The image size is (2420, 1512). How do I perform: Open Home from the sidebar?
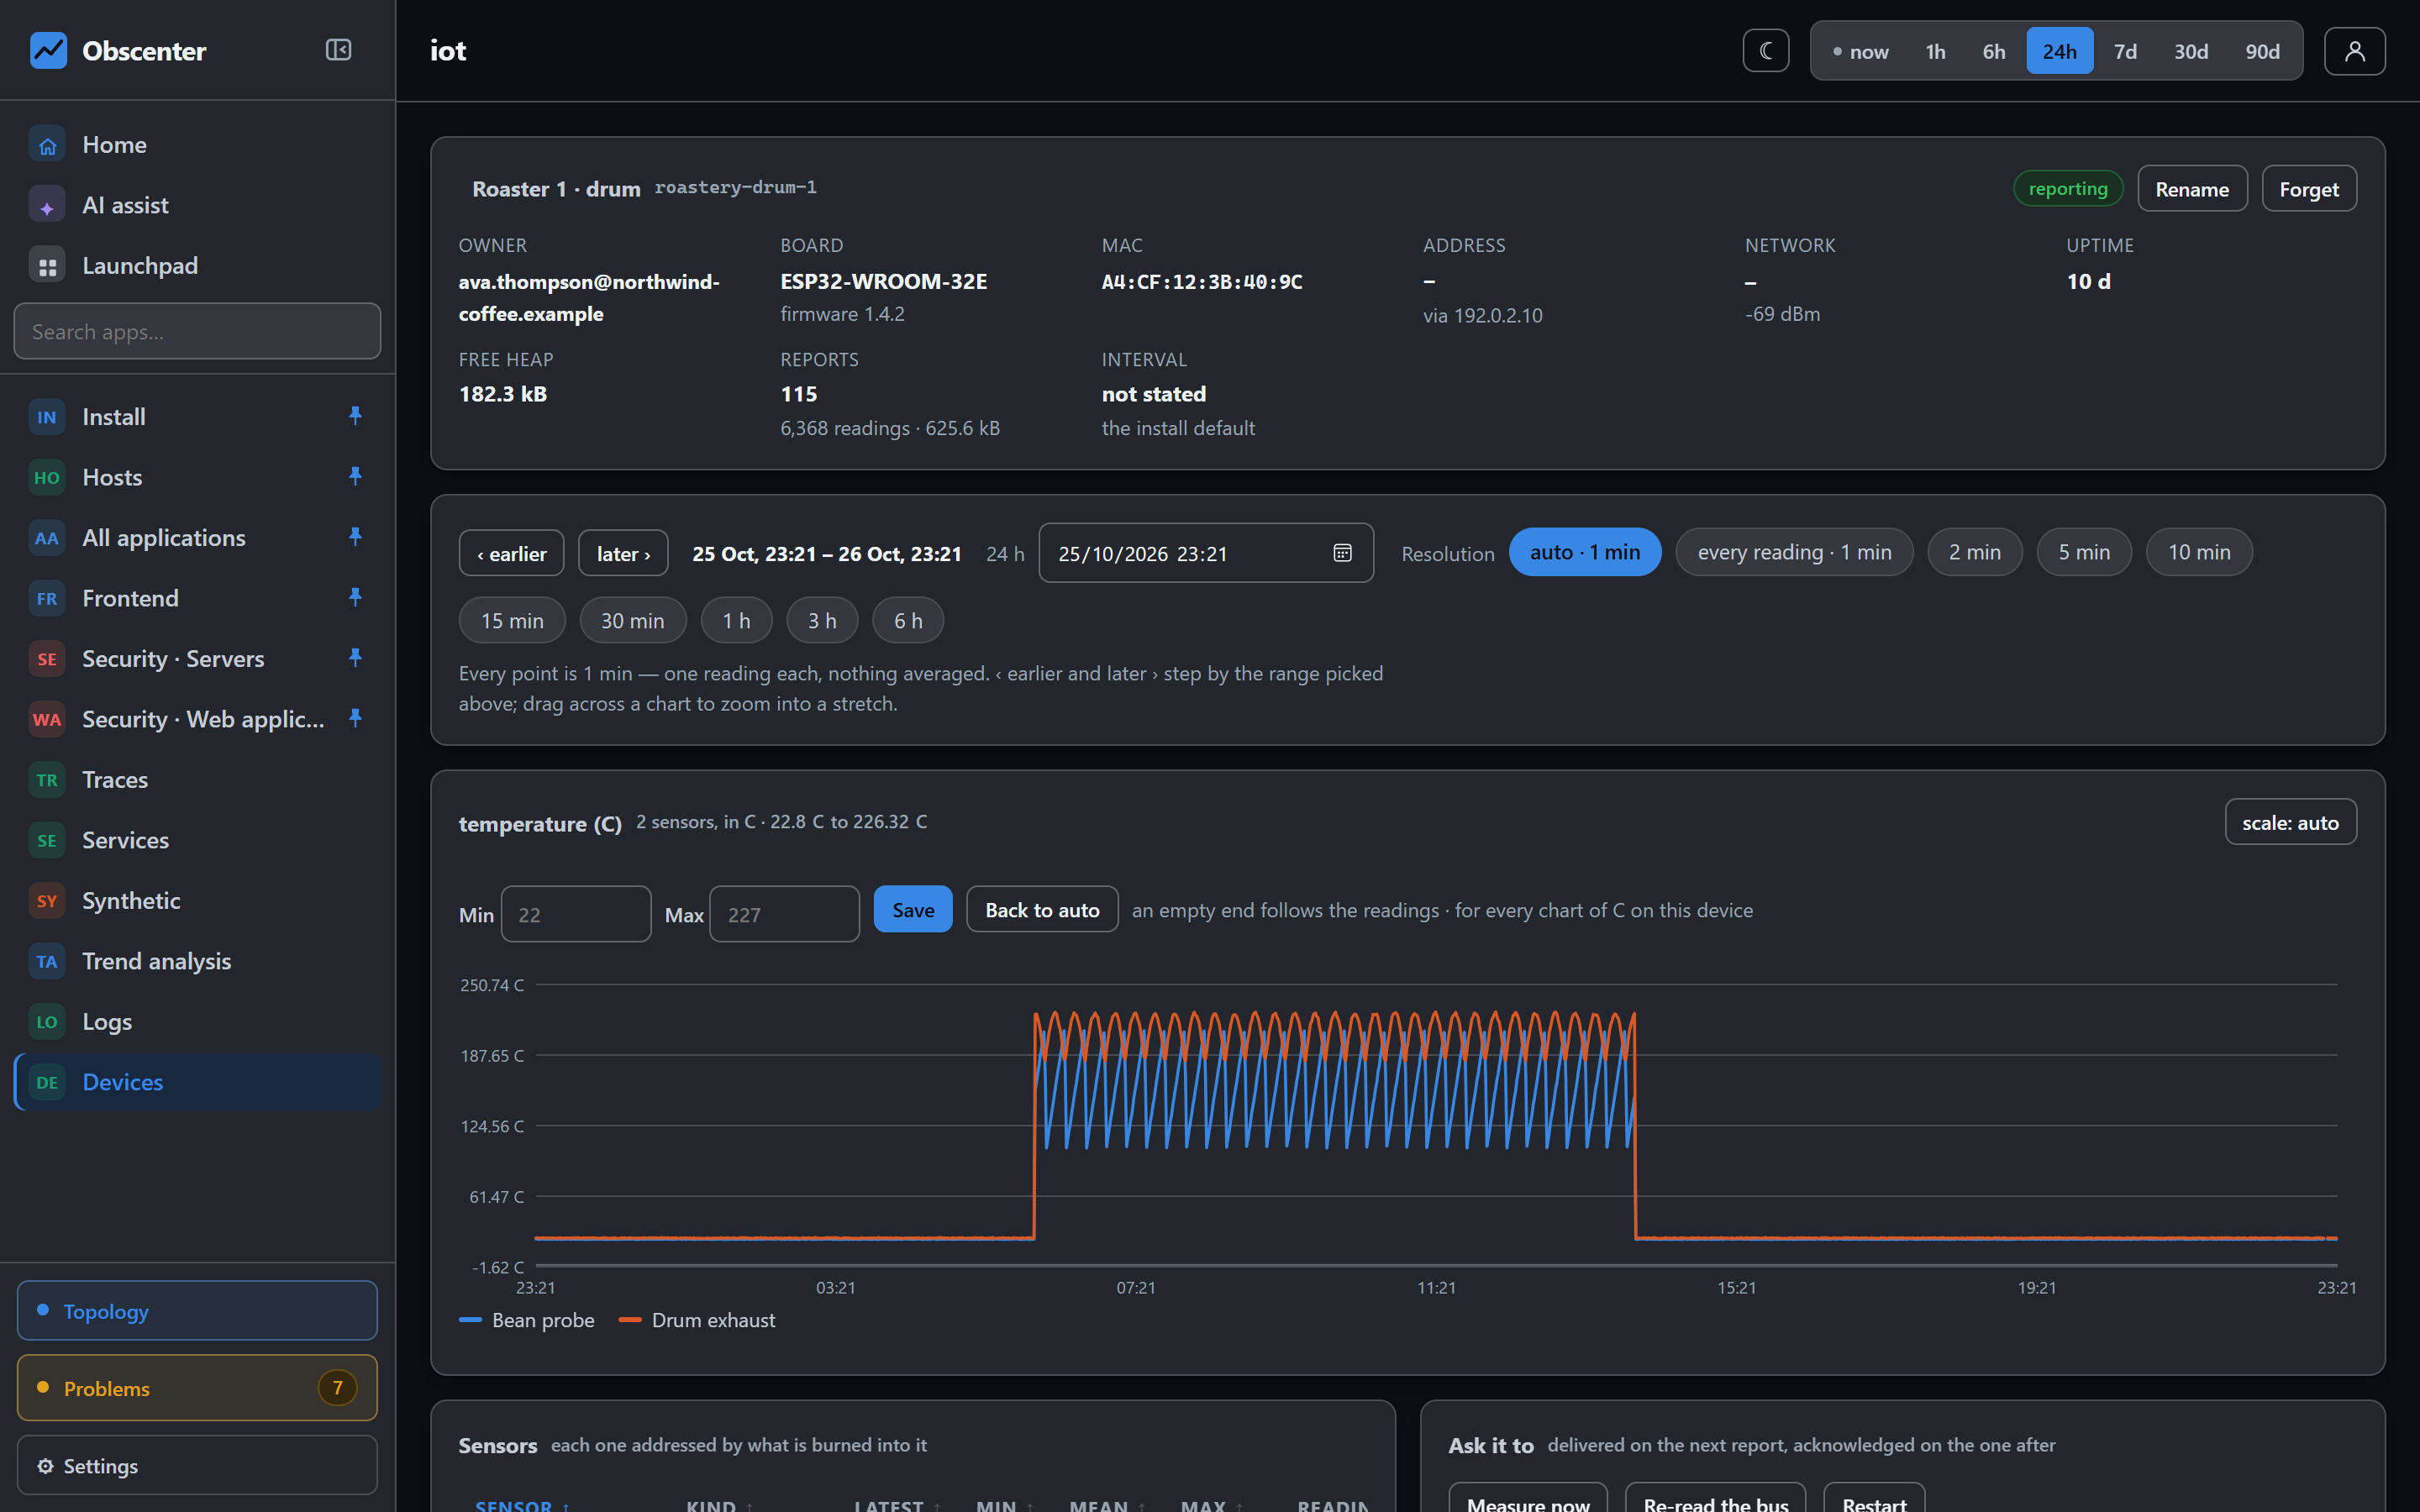tap(198, 145)
